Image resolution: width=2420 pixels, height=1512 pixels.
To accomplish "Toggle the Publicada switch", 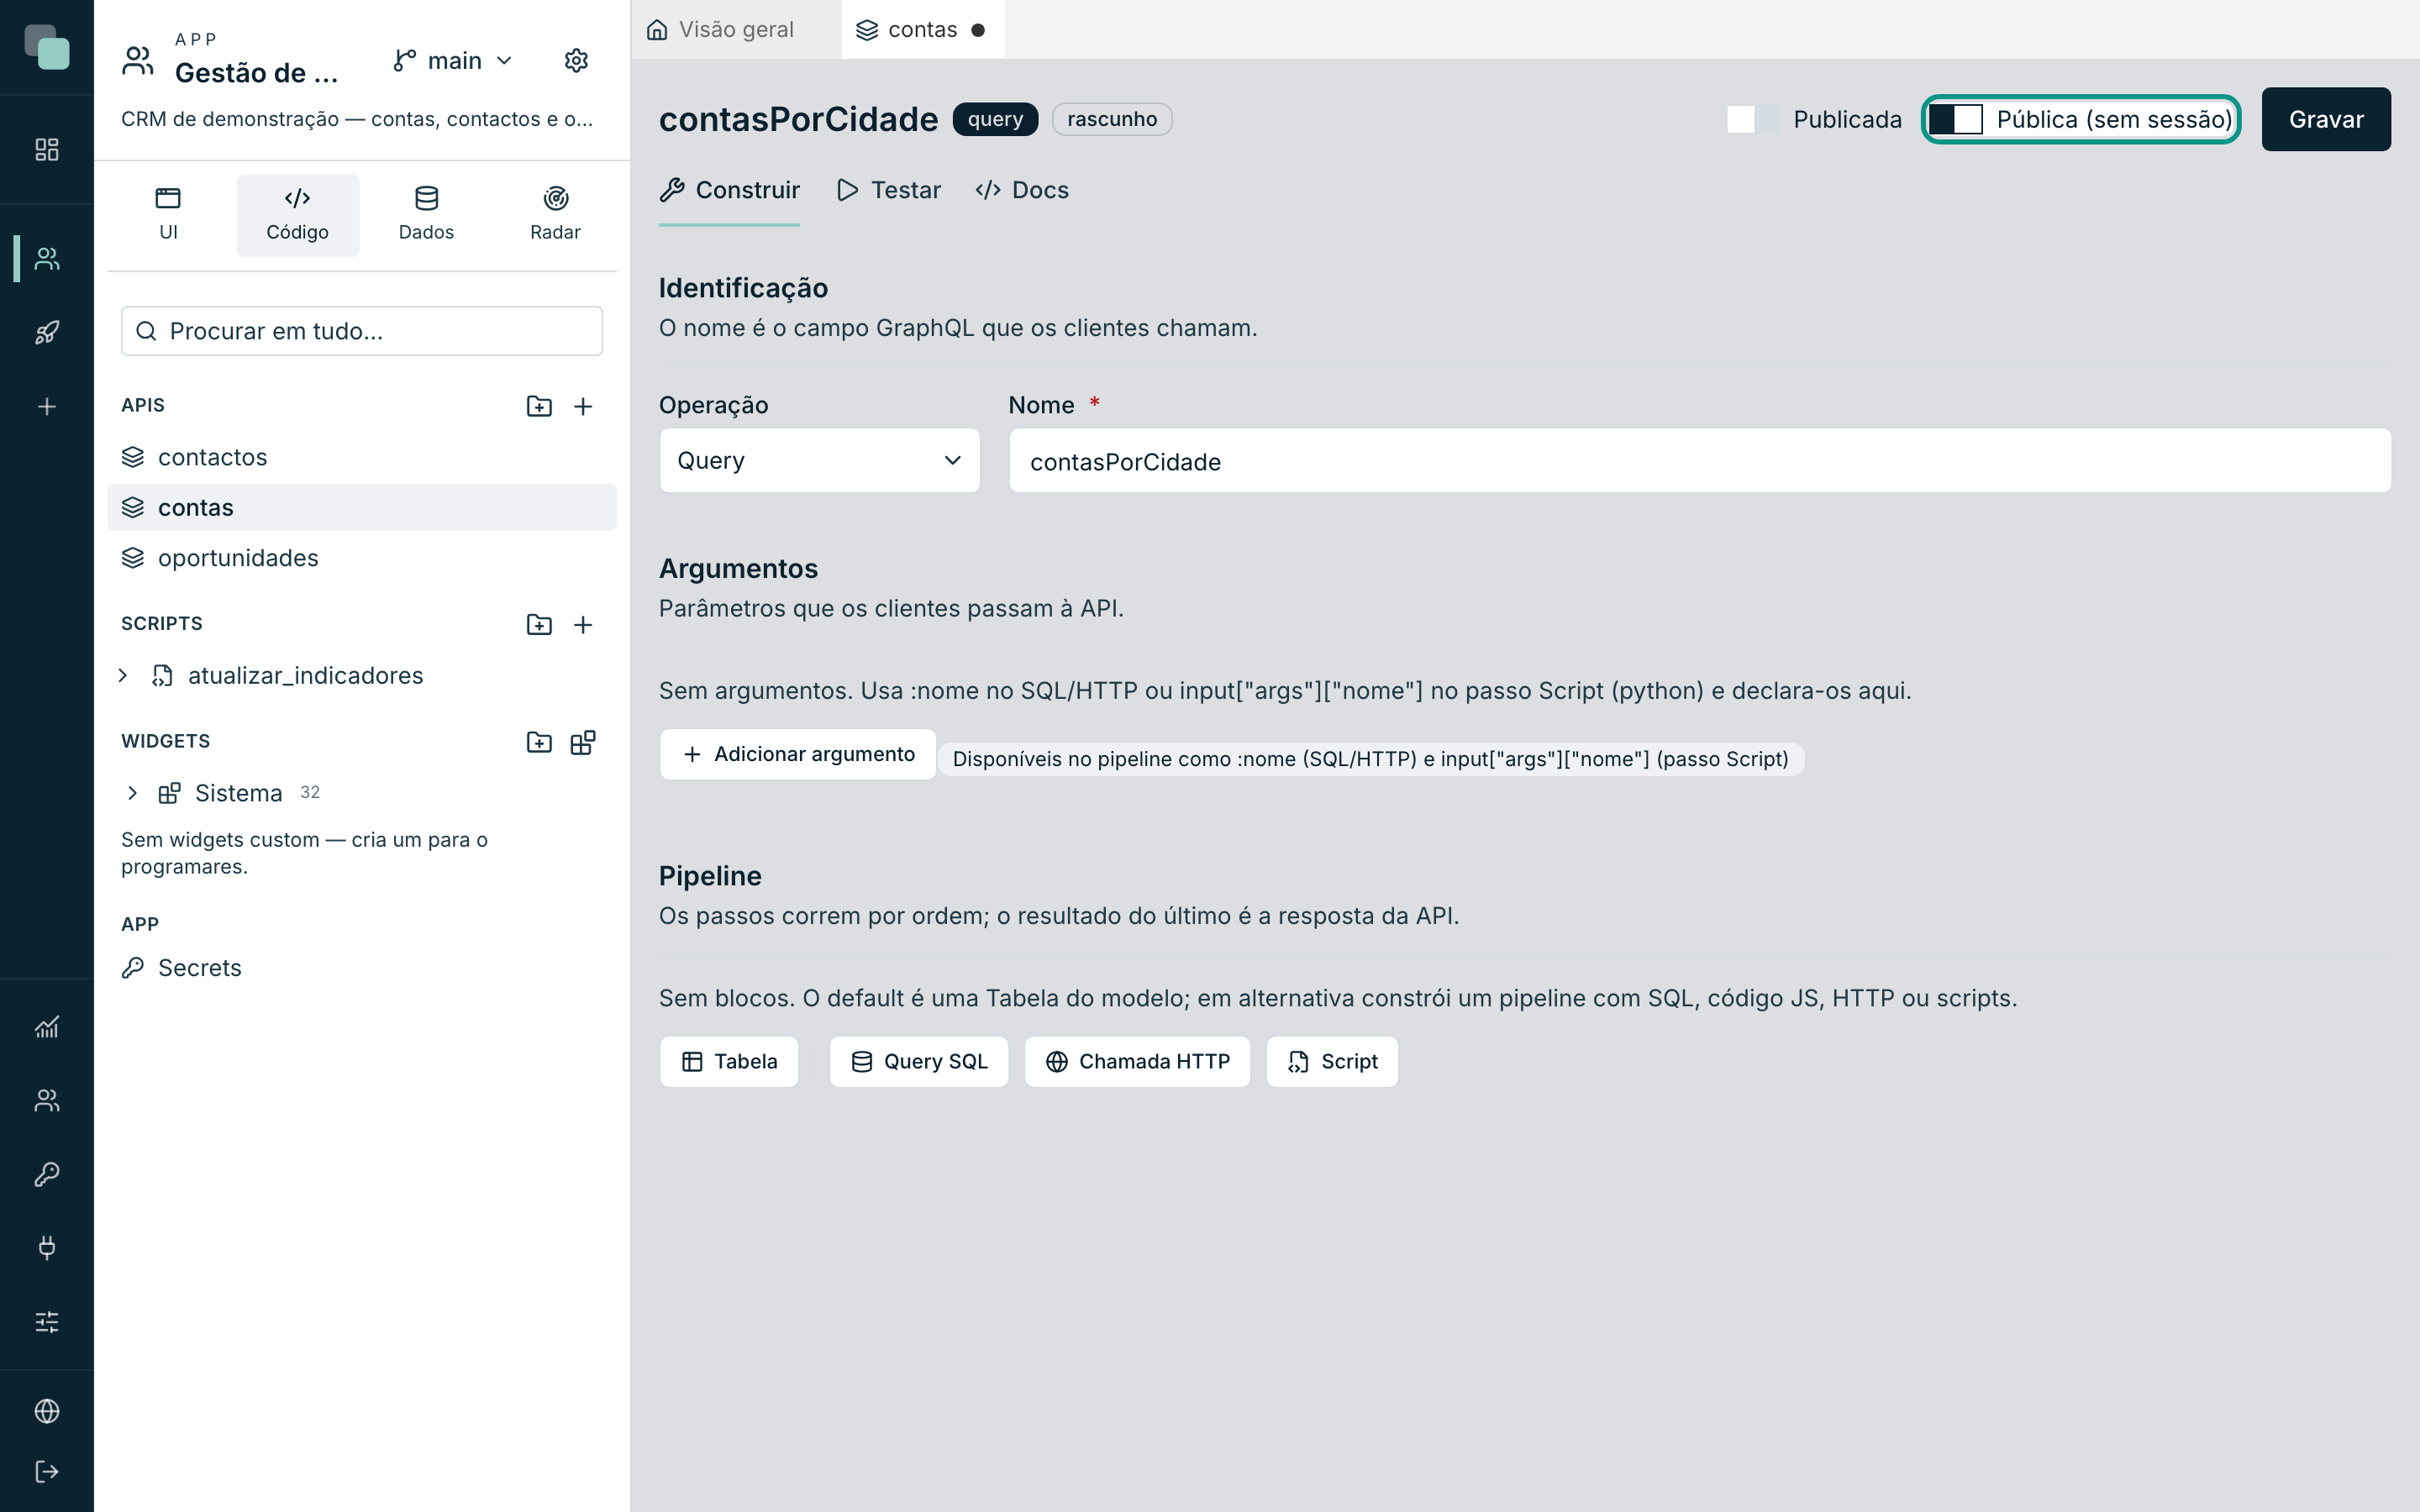I will coord(1751,119).
